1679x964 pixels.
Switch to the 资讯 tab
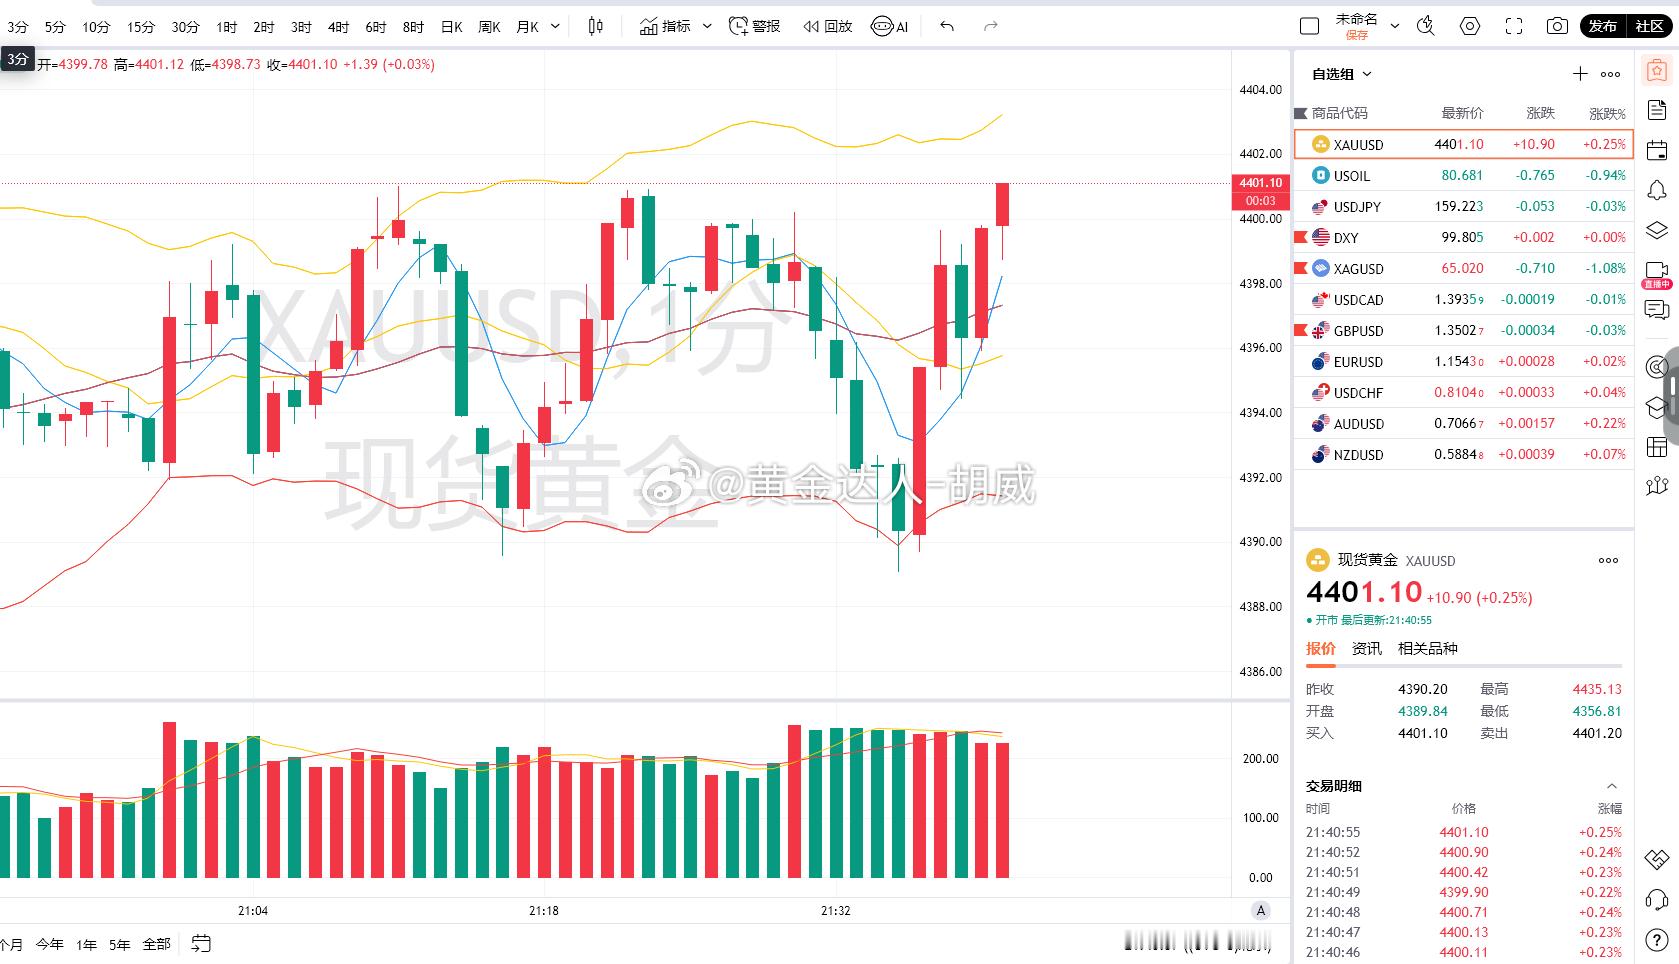(x=1366, y=648)
